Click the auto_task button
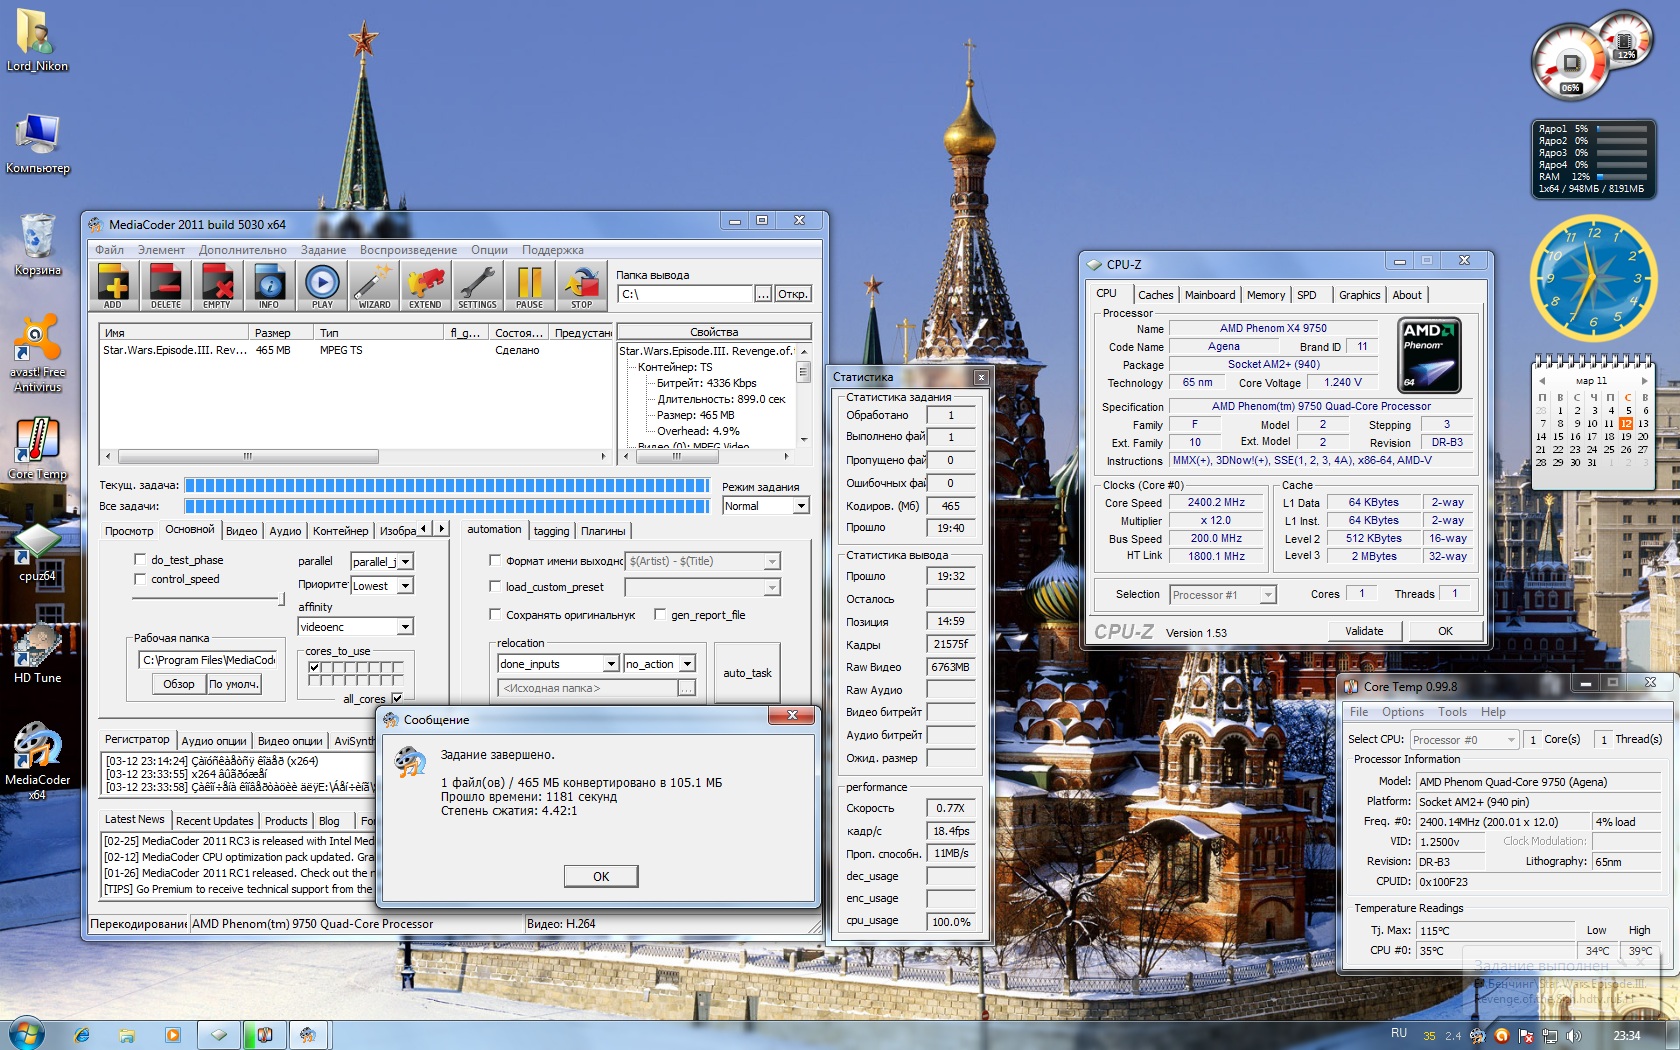This screenshot has width=1680, height=1050. click(x=747, y=673)
